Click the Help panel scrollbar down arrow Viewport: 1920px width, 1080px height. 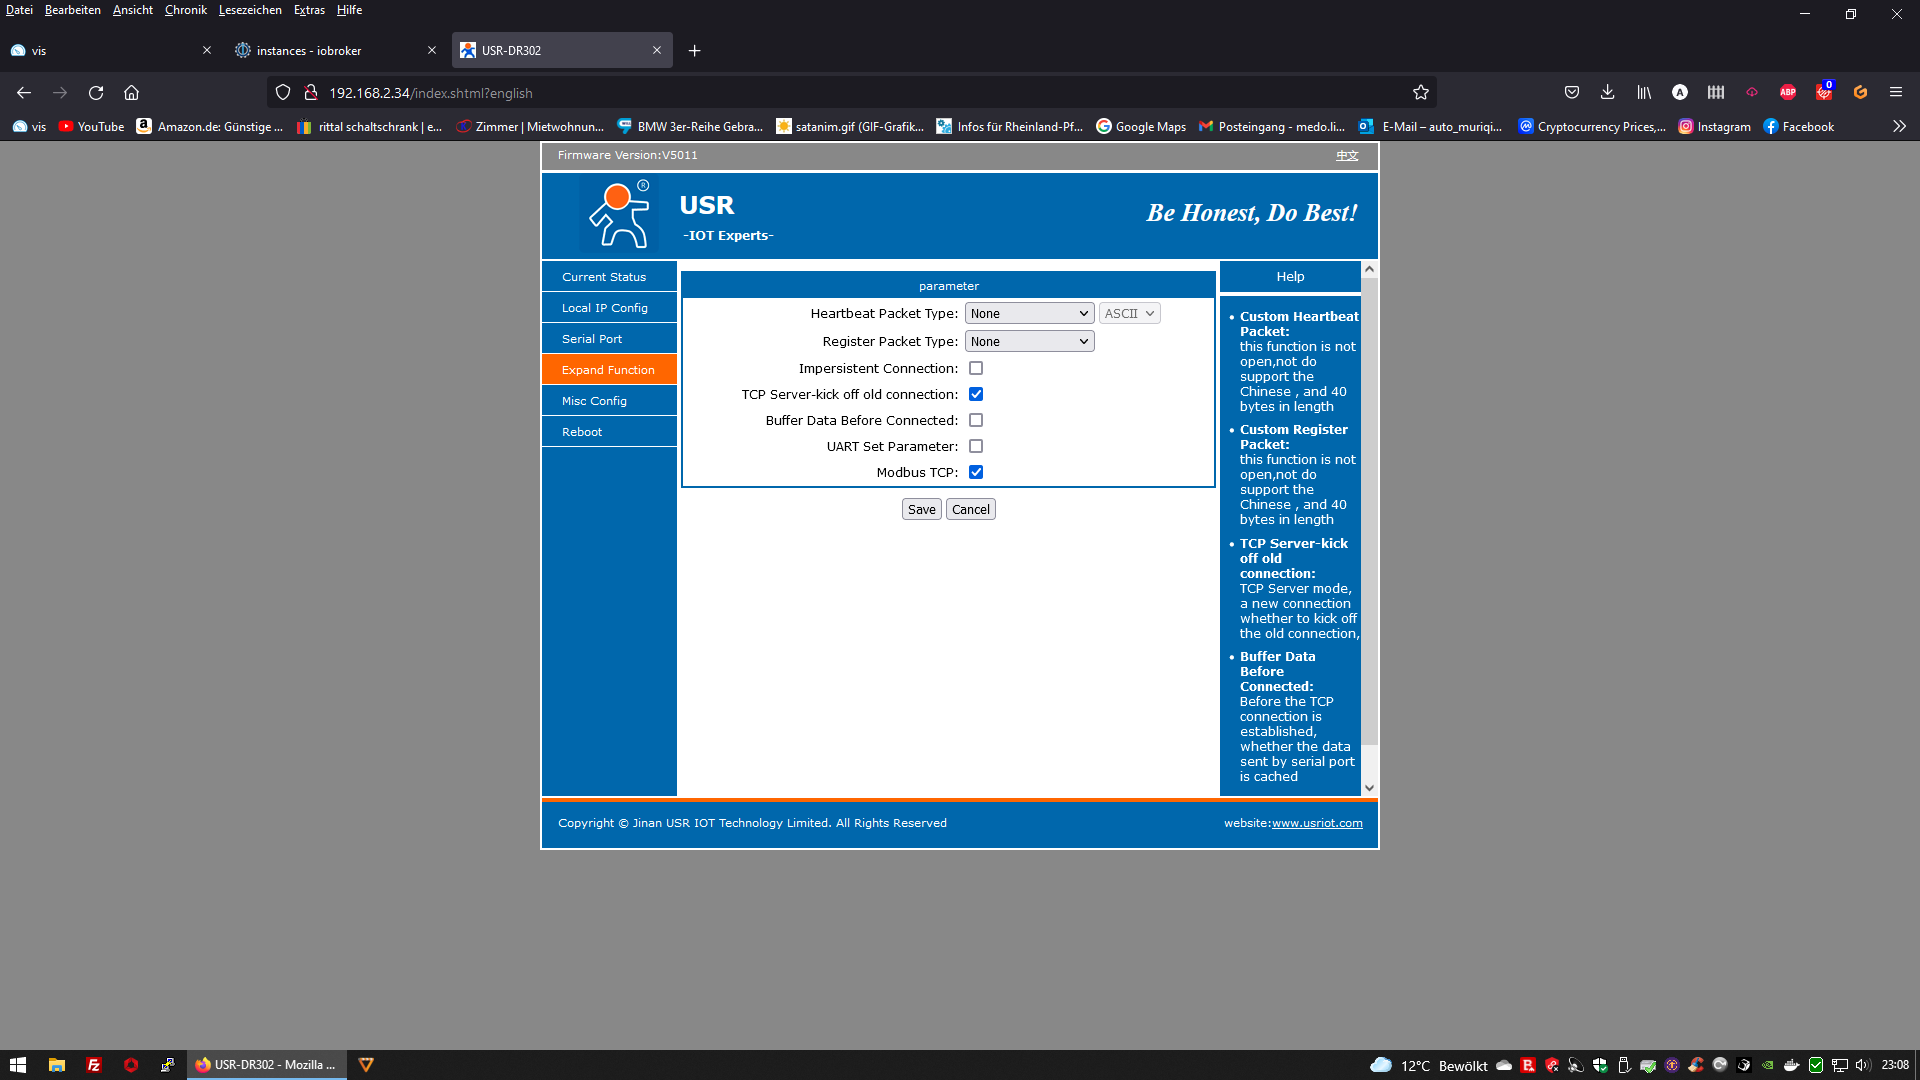coord(1369,788)
